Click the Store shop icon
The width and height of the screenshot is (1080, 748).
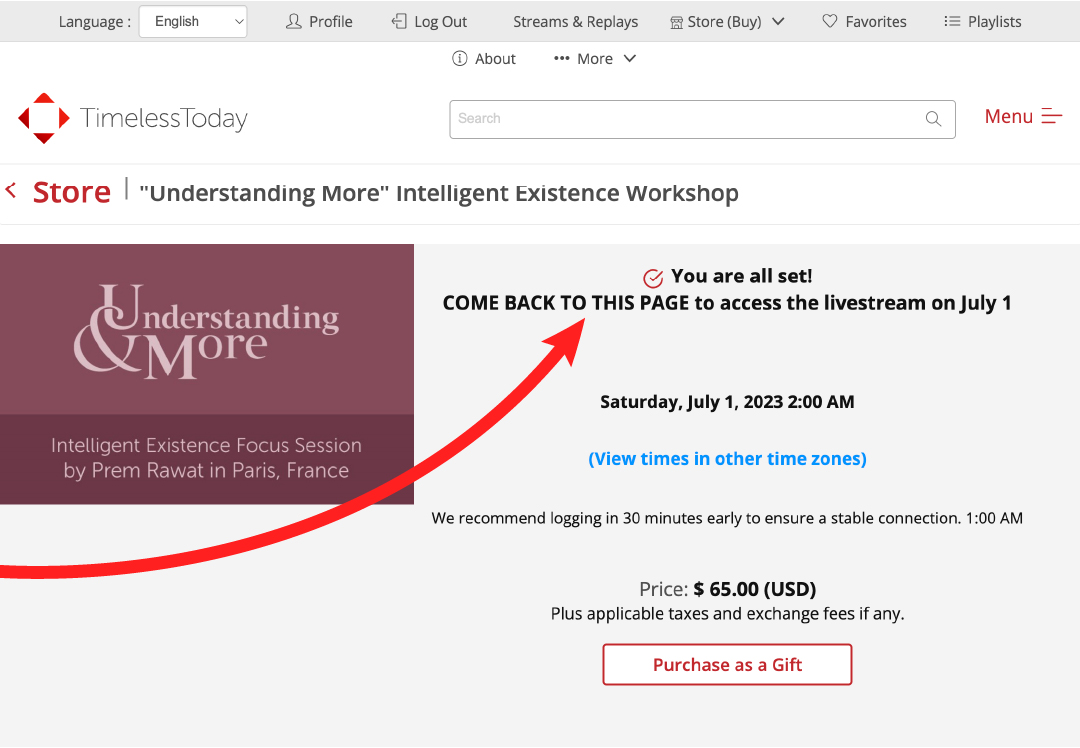(676, 23)
